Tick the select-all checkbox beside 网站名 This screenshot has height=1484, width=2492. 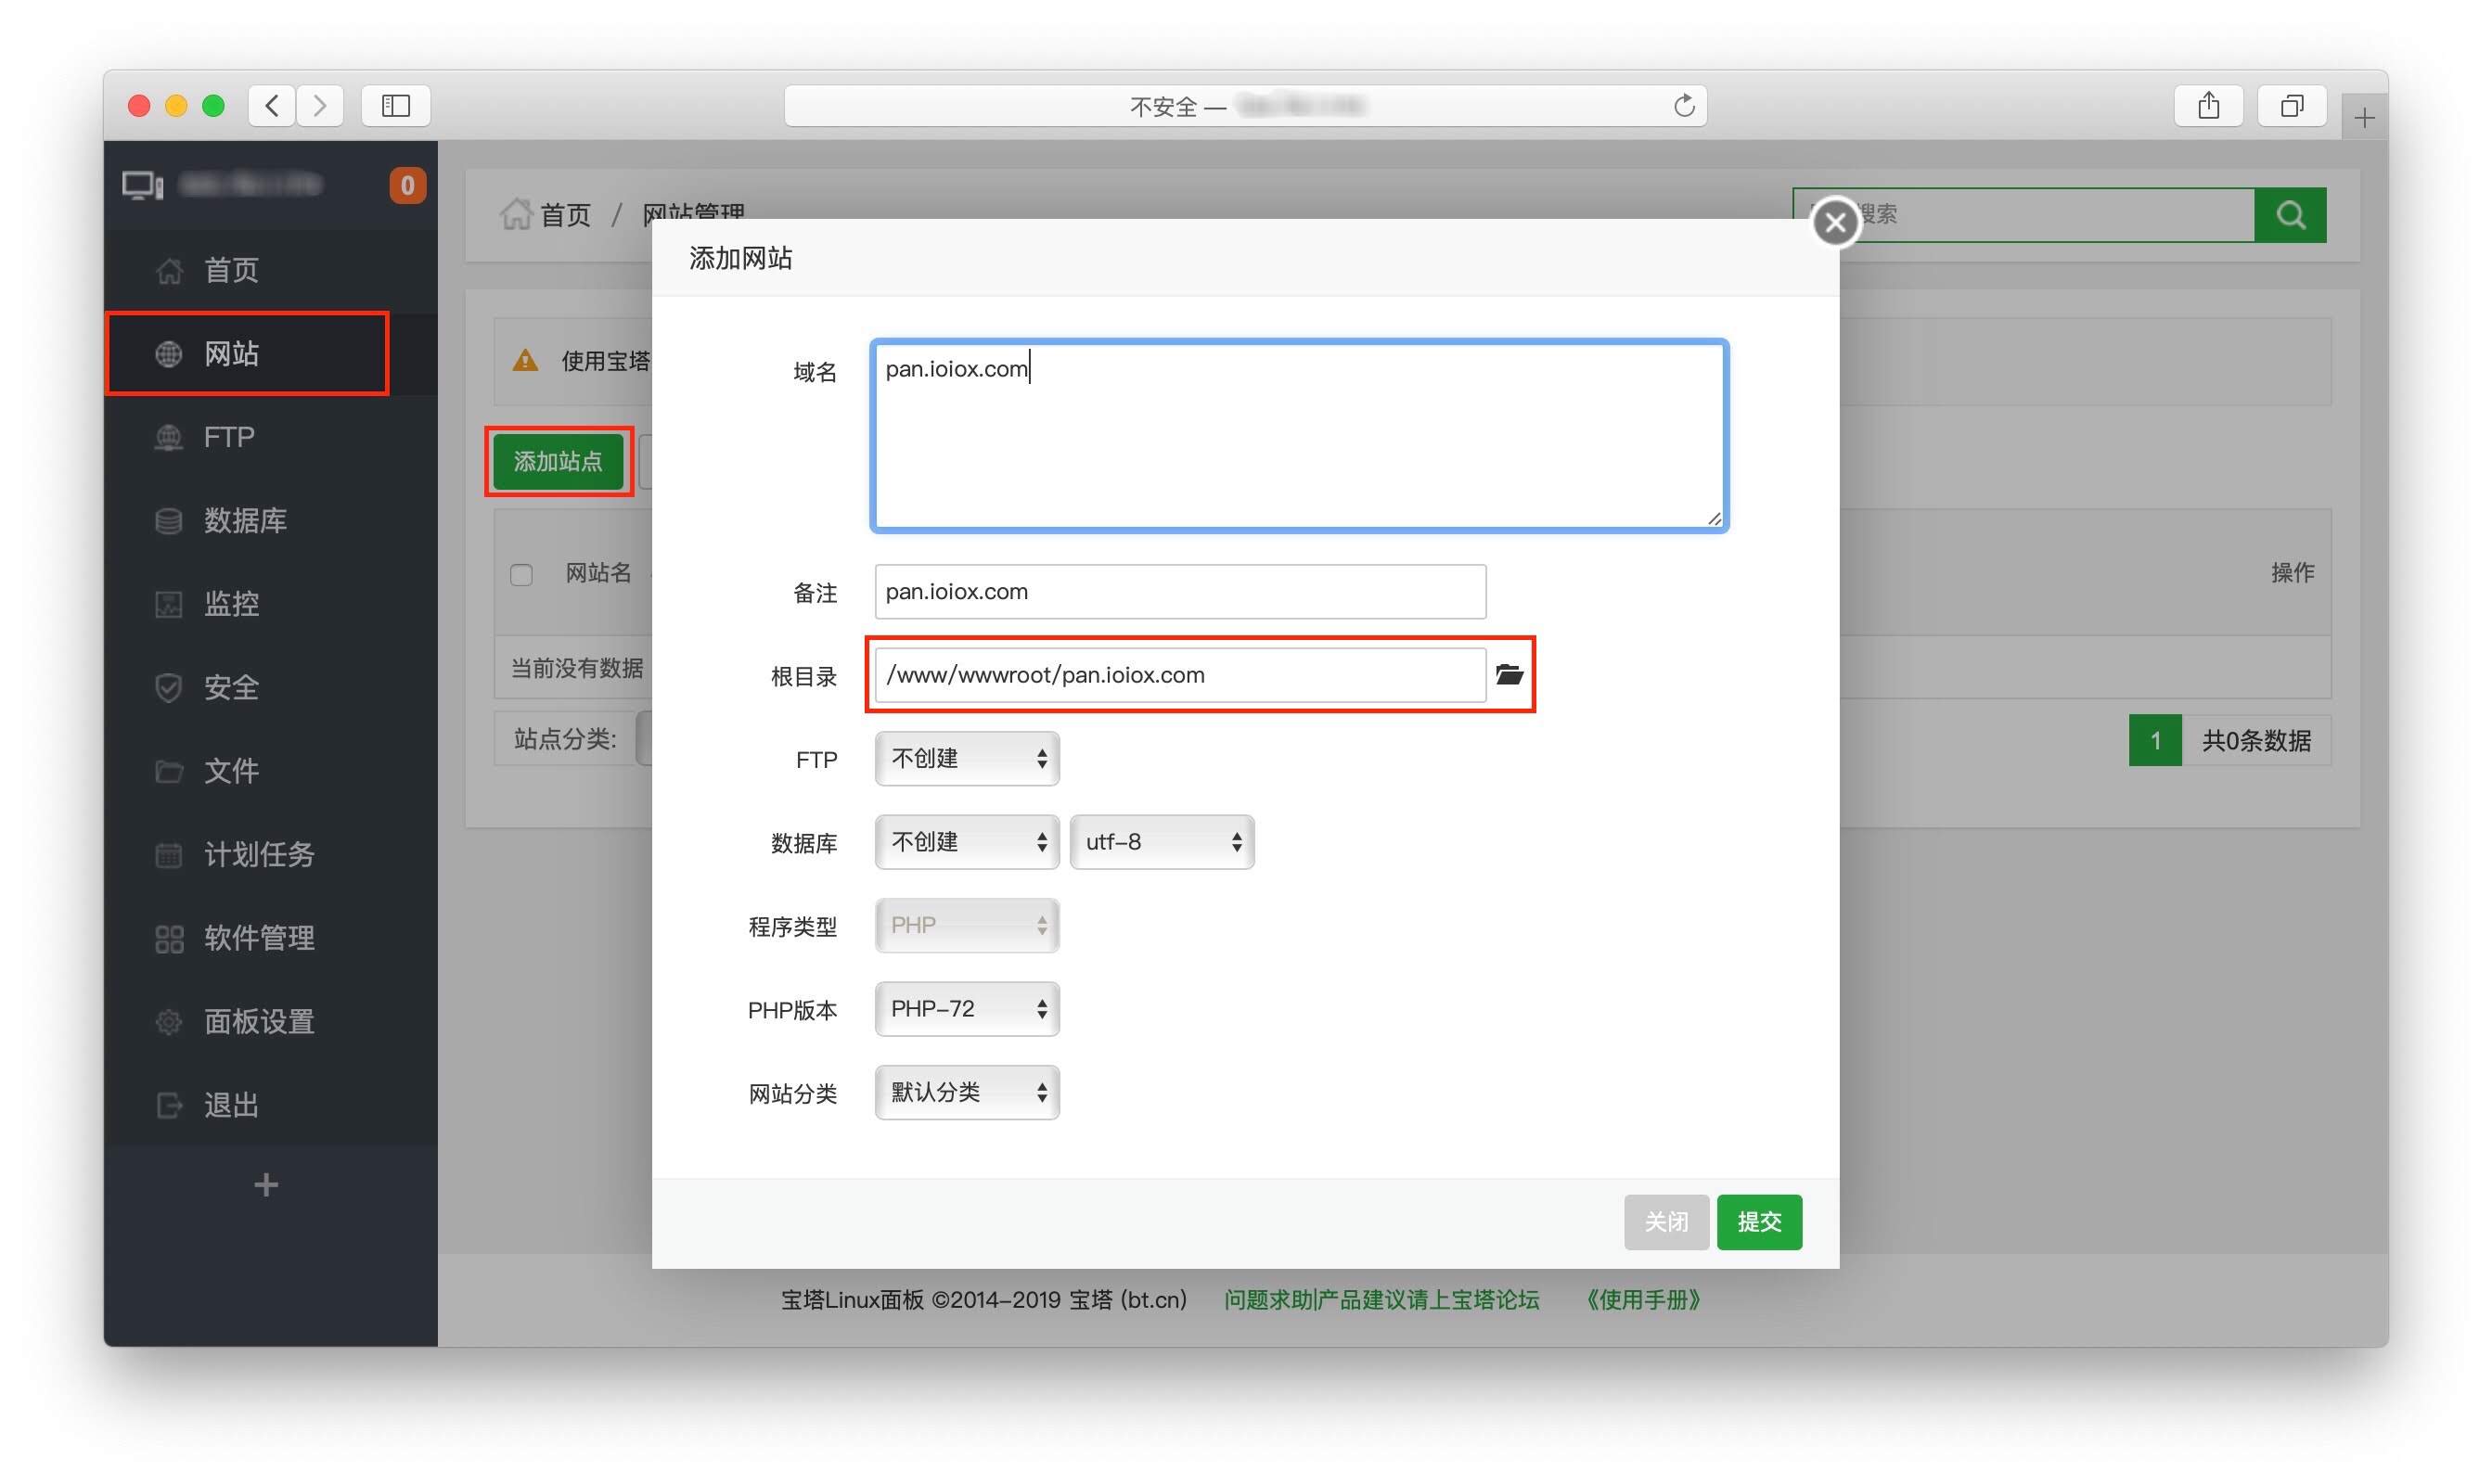[521, 575]
